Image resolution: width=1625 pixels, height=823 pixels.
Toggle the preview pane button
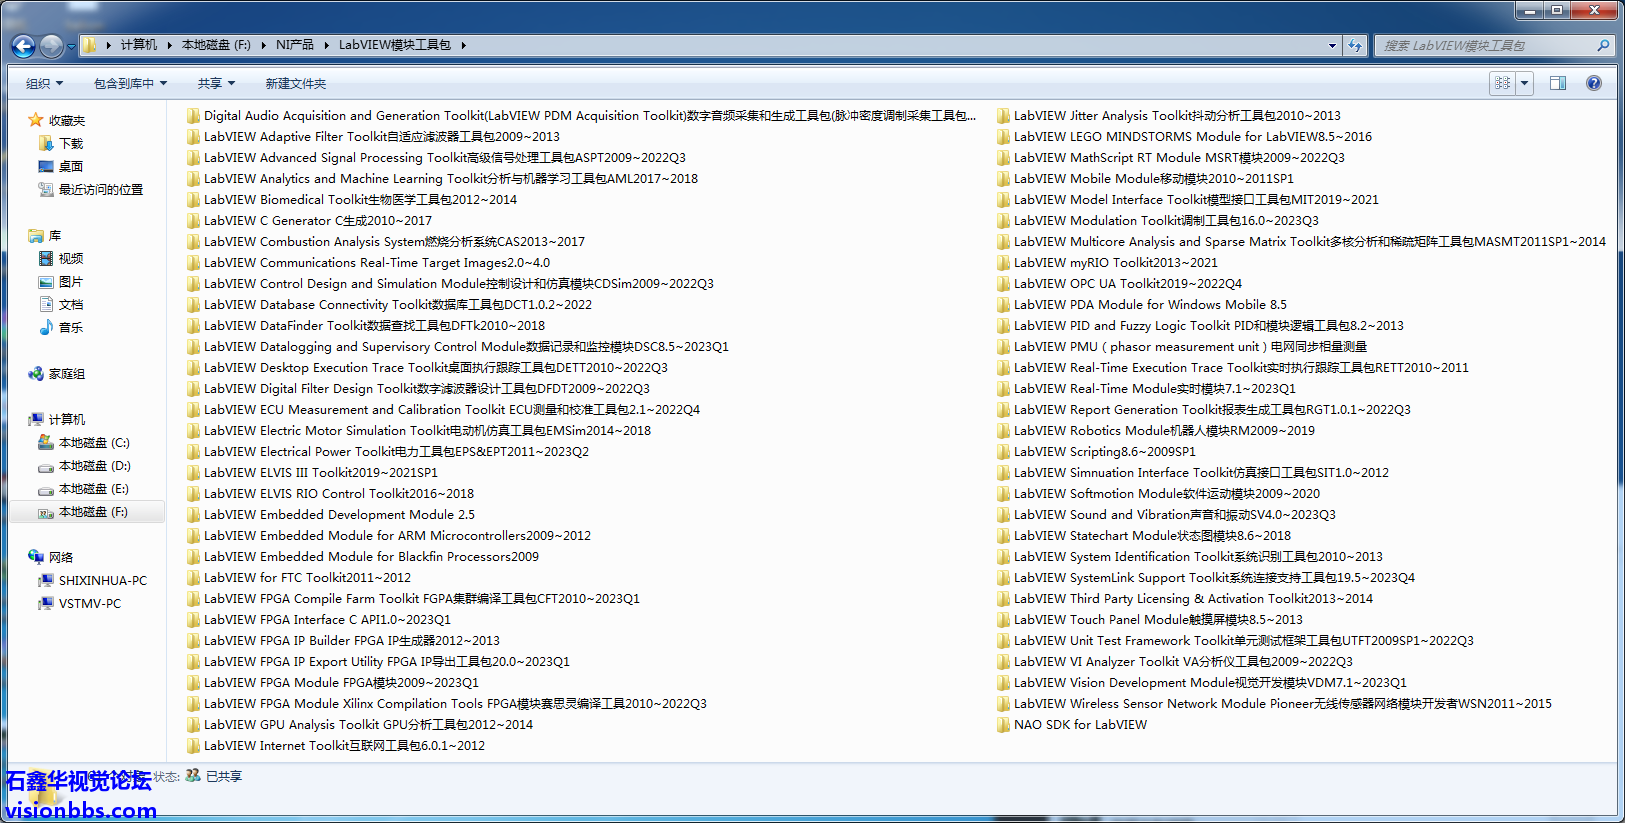coord(1558,83)
